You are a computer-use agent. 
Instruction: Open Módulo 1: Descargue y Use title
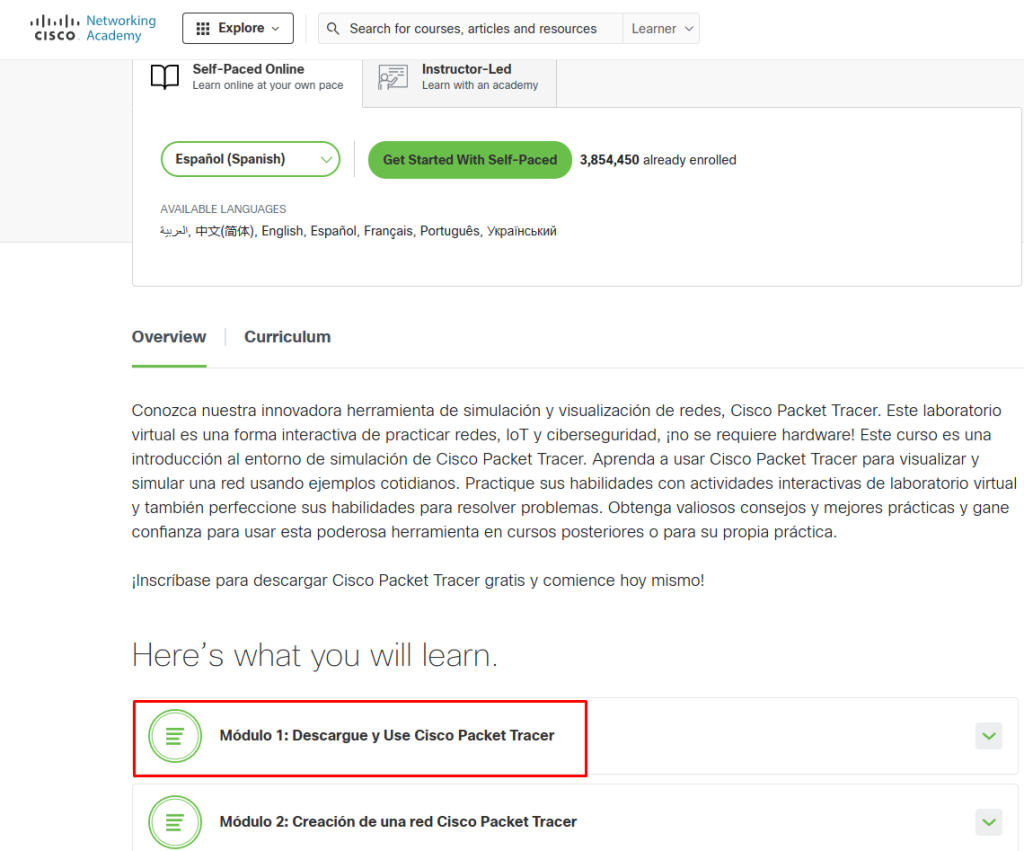click(387, 736)
